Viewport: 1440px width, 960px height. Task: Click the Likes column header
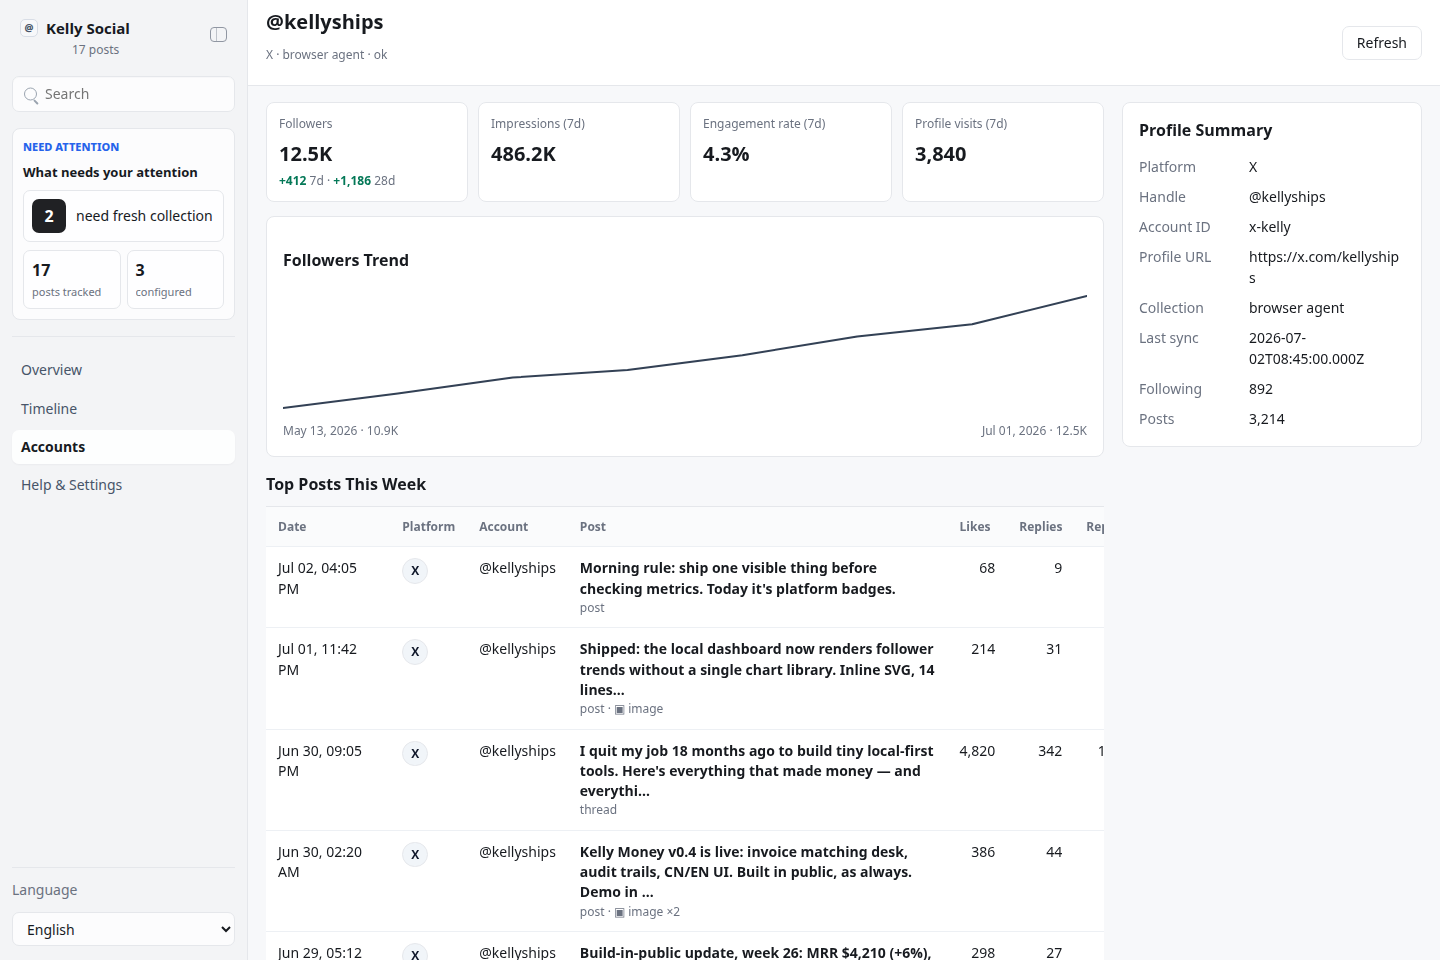(x=975, y=527)
